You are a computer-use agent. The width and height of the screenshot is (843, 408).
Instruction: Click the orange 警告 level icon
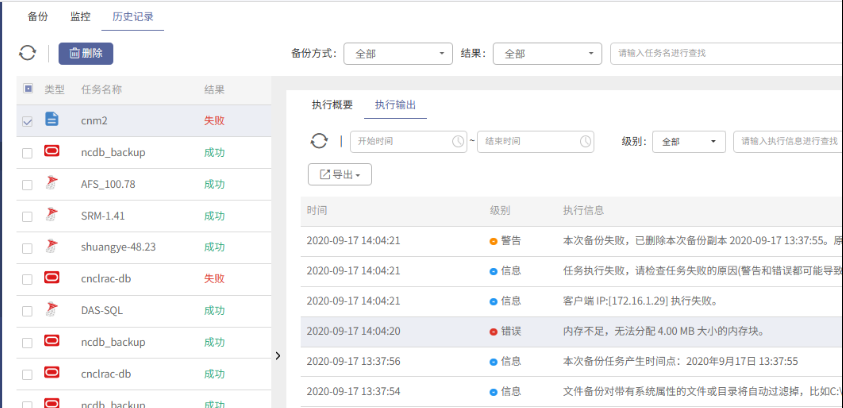click(494, 241)
